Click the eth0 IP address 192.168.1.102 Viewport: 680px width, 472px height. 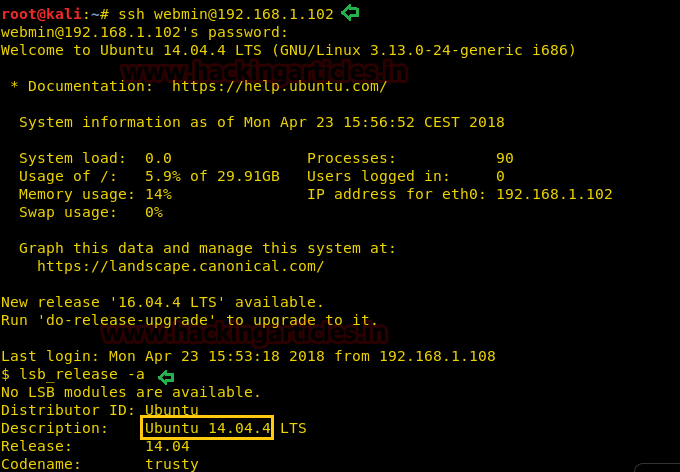[x=554, y=194]
